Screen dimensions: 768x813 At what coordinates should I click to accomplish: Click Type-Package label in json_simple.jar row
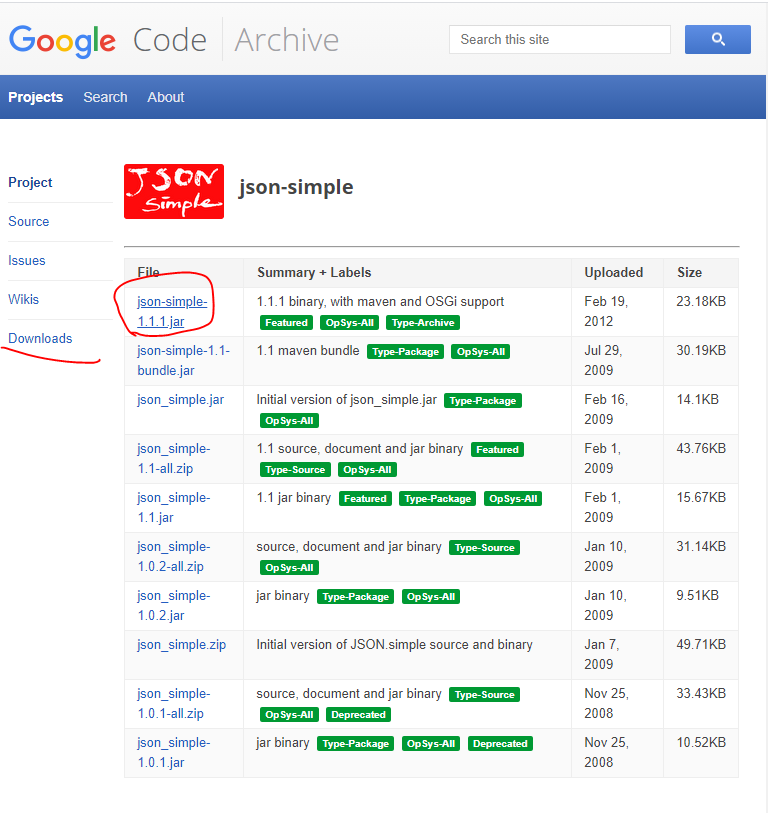483,401
